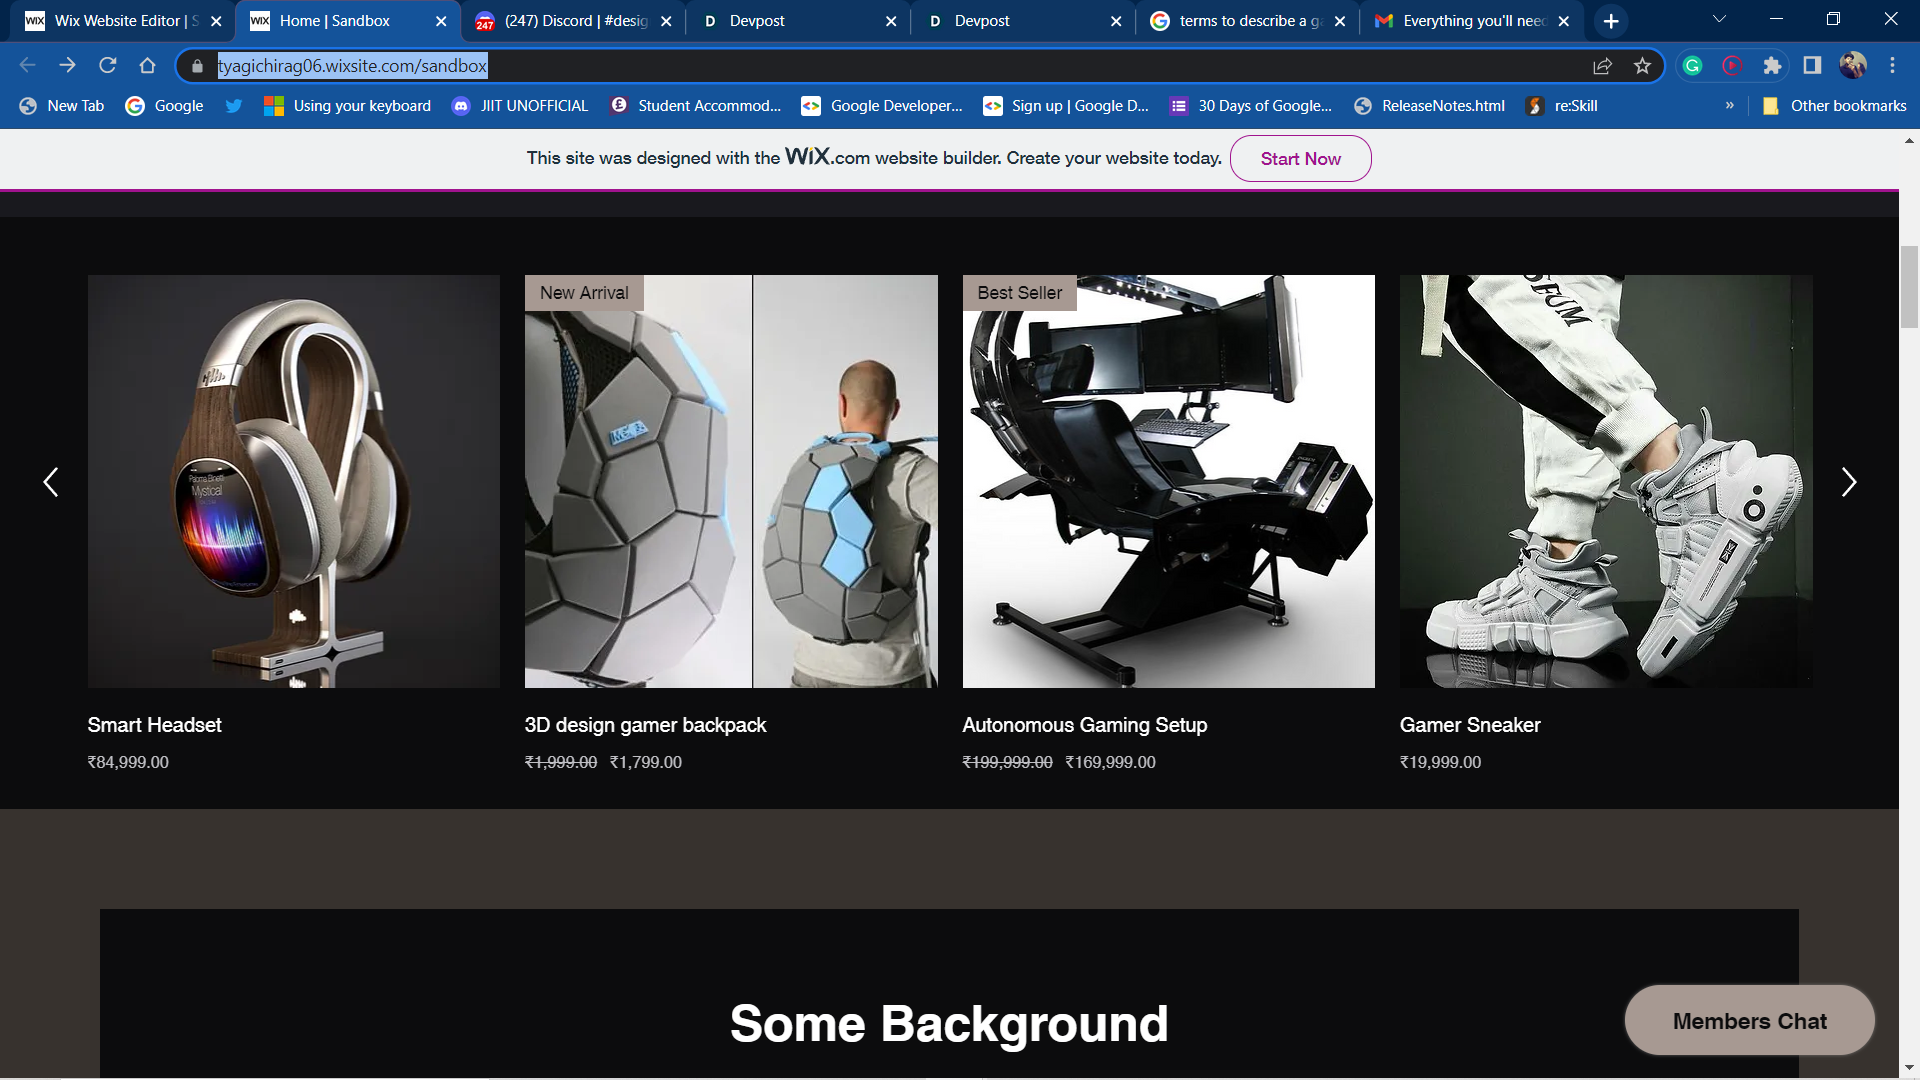Open the Members Chat button
This screenshot has width=1920, height=1080.
[x=1749, y=1021]
